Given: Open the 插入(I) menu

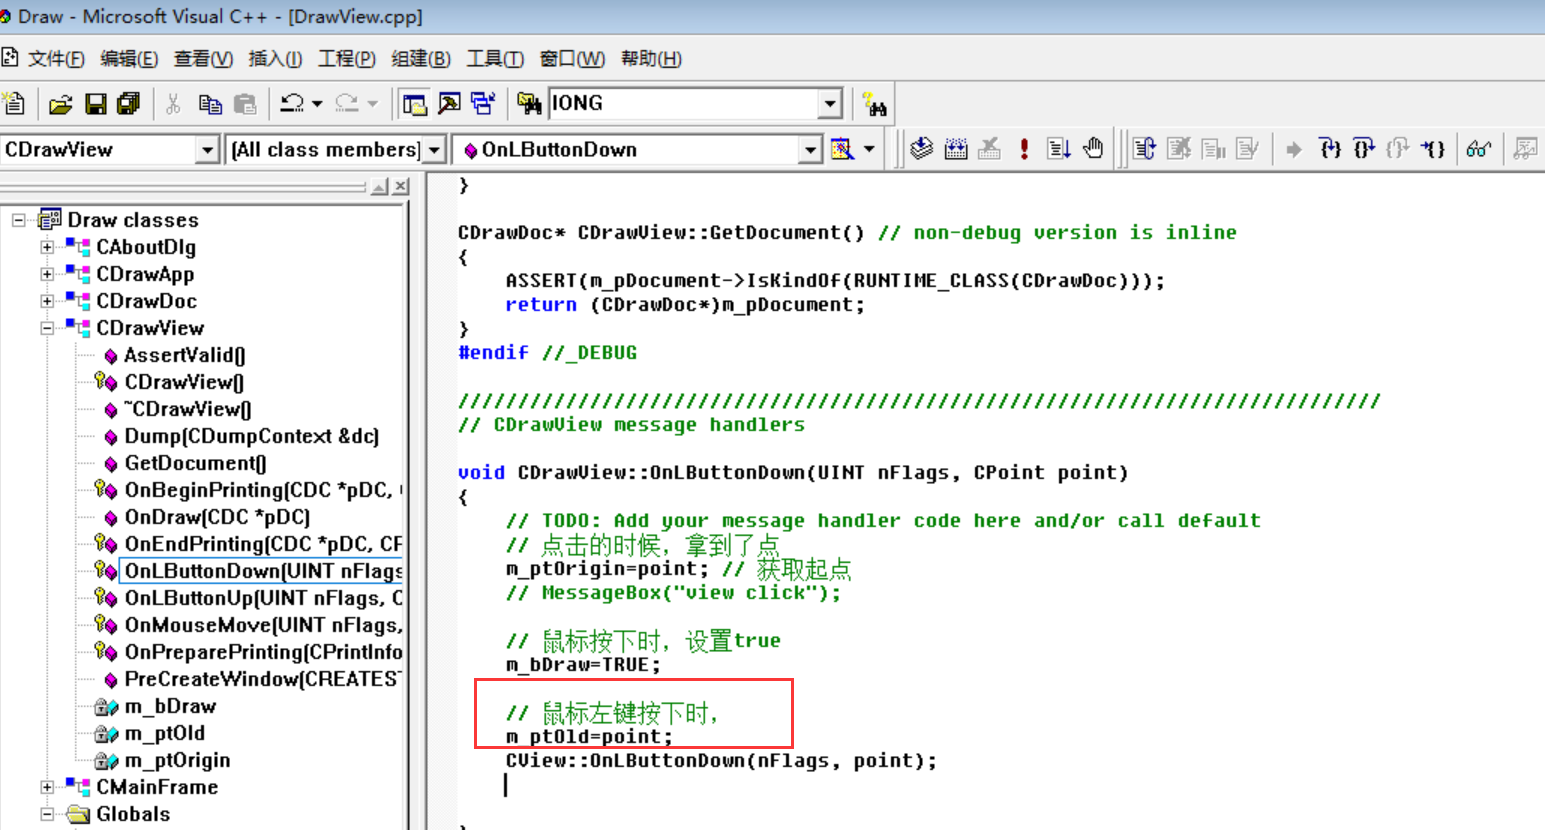Looking at the screenshot, I should (x=275, y=59).
